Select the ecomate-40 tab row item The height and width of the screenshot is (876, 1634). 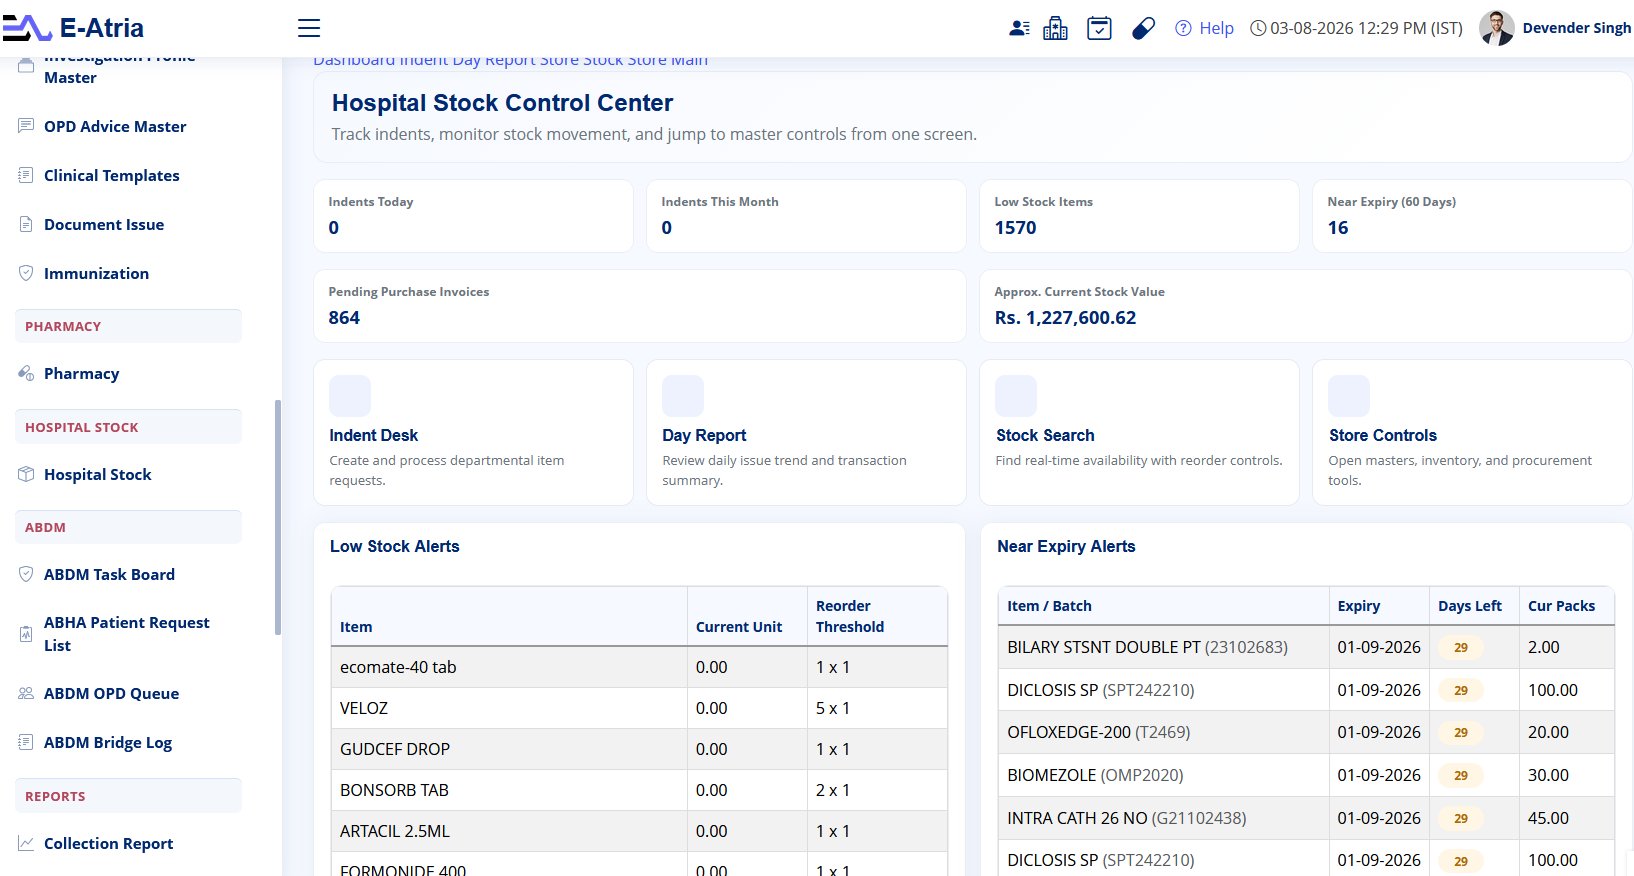pos(509,667)
